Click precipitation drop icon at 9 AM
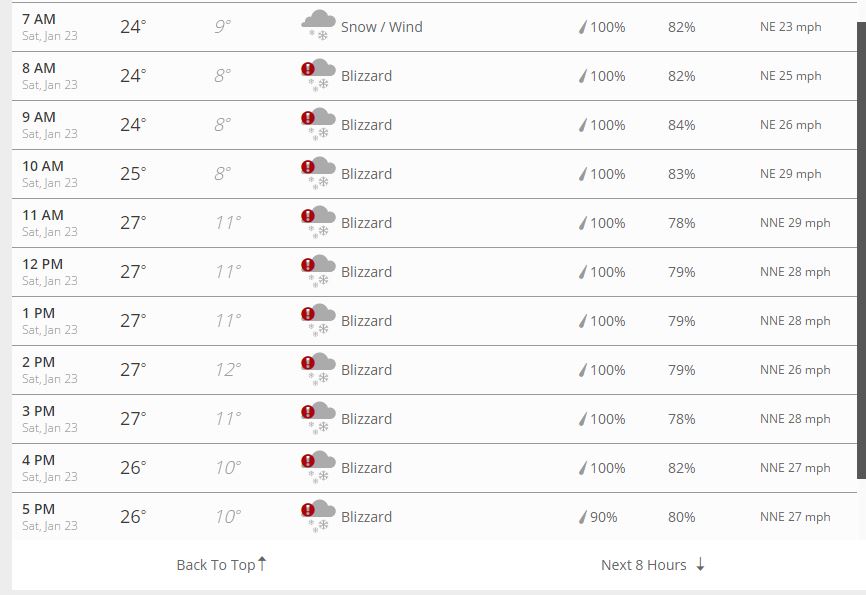The height and width of the screenshot is (595, 866). click(x=583, y=125)
